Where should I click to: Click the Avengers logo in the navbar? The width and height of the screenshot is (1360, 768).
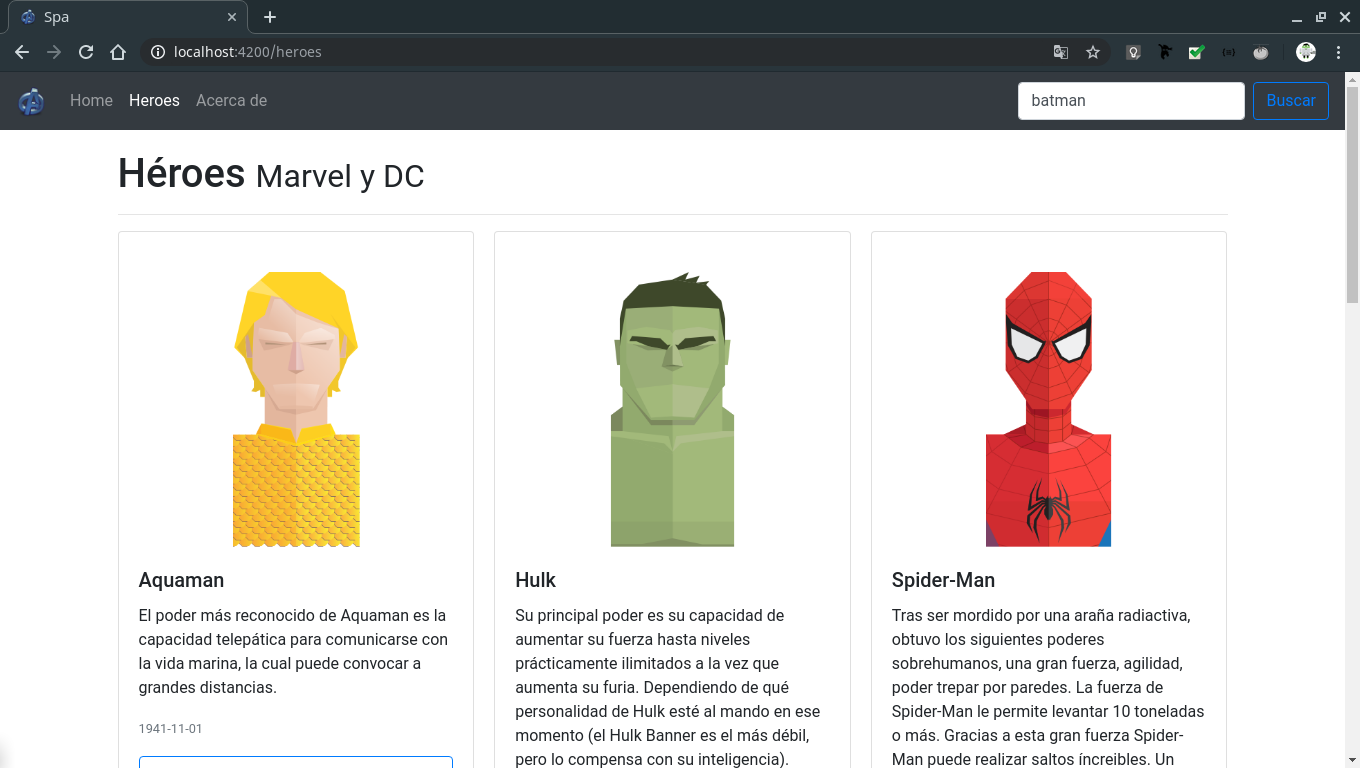[31, 101]
